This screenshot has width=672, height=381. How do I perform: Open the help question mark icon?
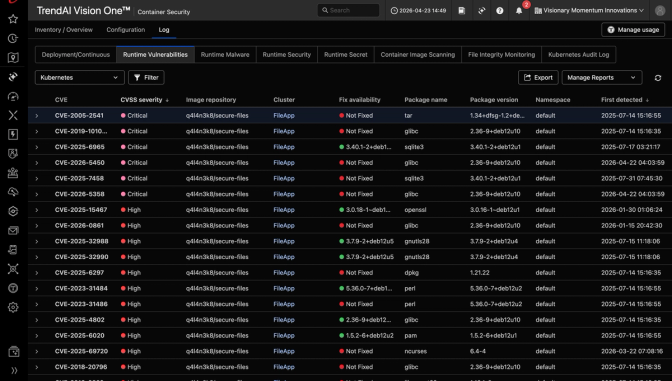[x=500, y=11]
